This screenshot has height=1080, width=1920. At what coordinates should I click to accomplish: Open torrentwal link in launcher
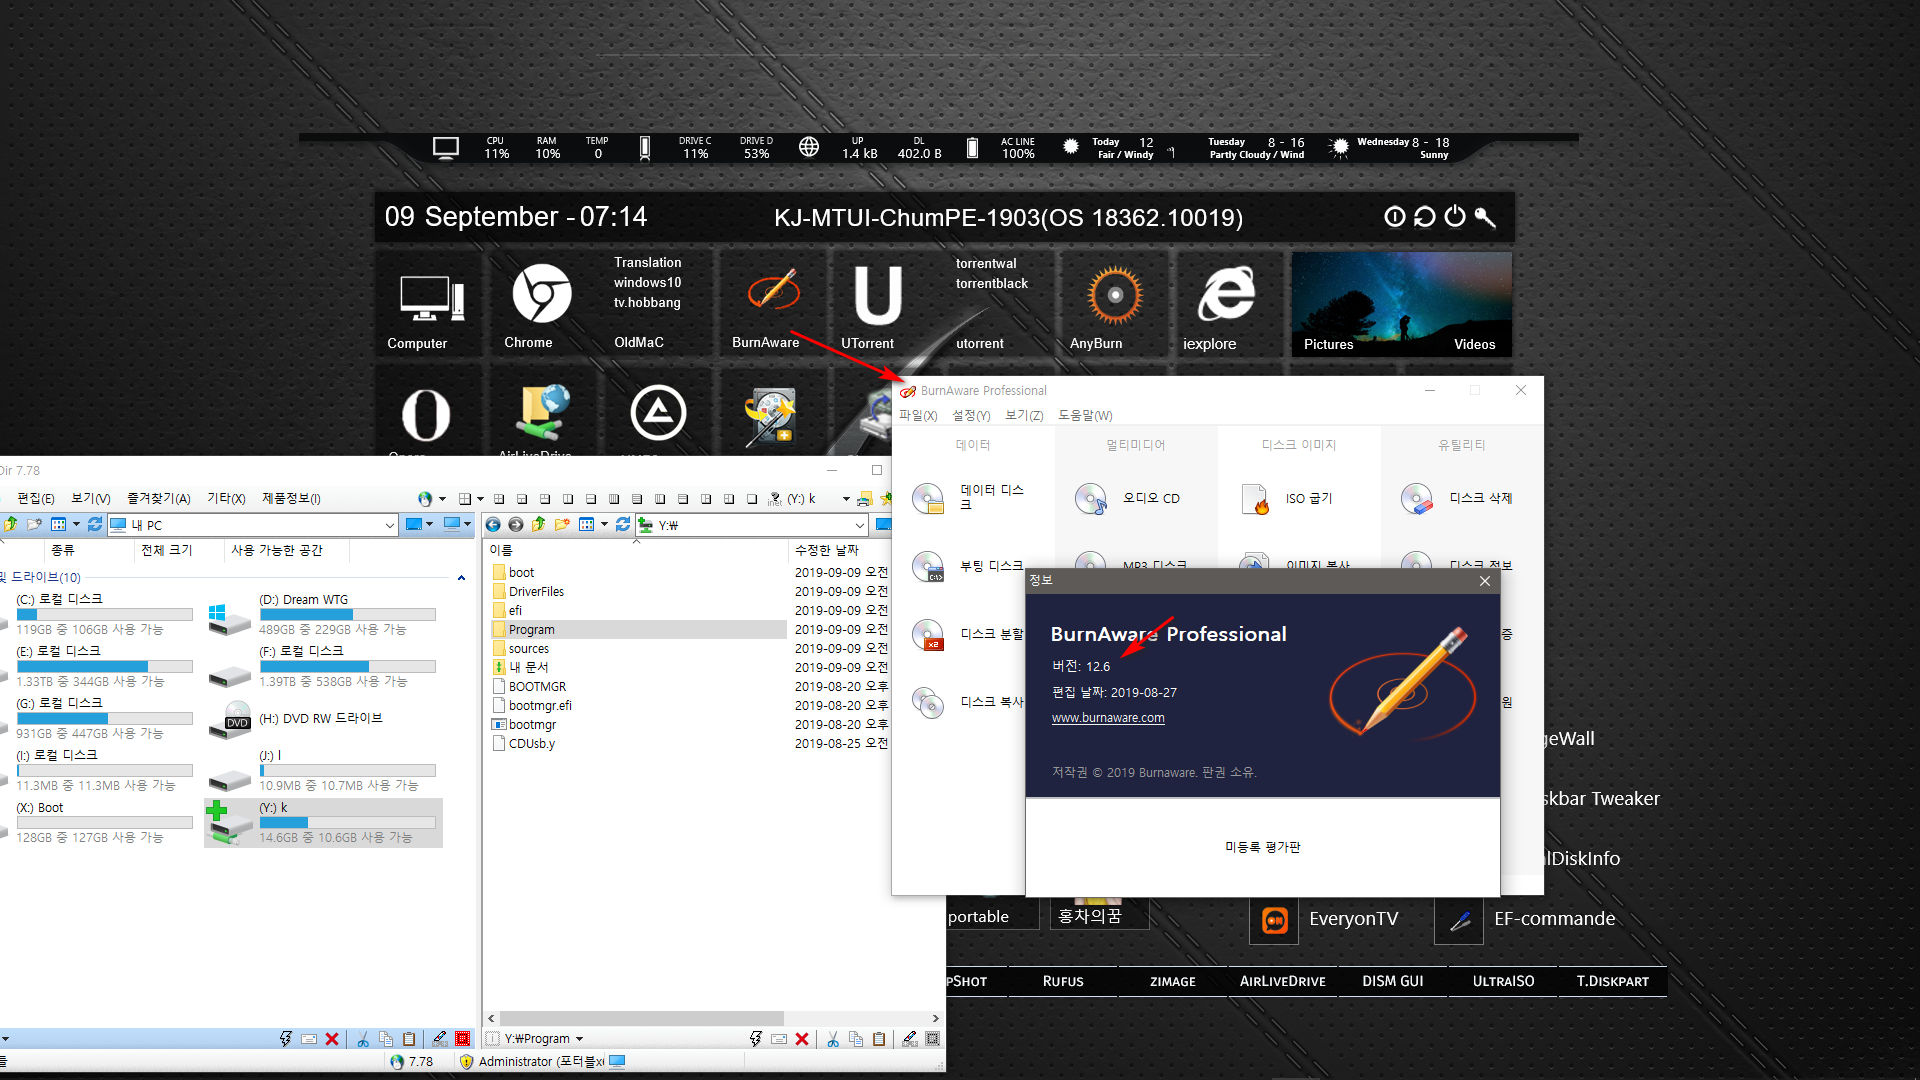coord(986,263)
